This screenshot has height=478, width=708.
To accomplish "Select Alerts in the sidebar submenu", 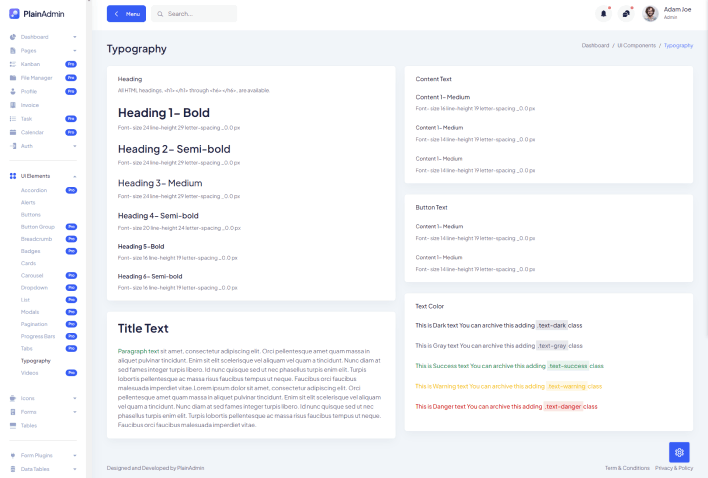I will pos(28,202).
